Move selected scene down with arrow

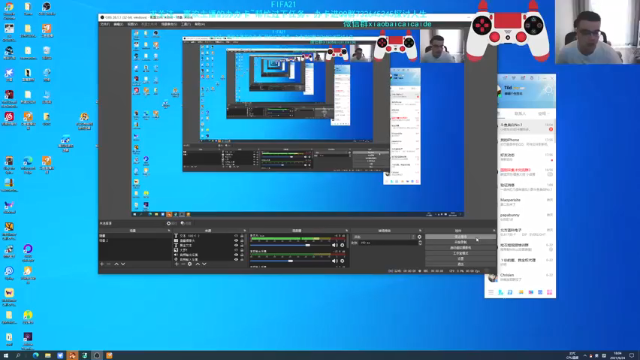point(123,264)
